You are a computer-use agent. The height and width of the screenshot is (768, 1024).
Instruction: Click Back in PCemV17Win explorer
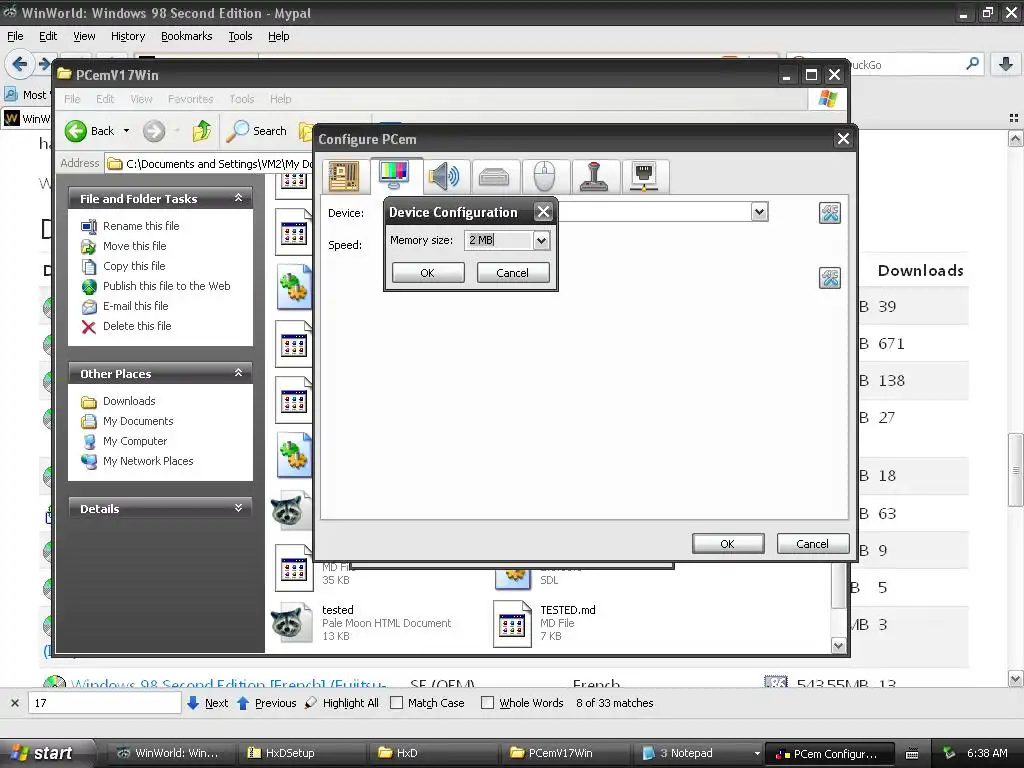pyautogui.click(x=90, y=131)
